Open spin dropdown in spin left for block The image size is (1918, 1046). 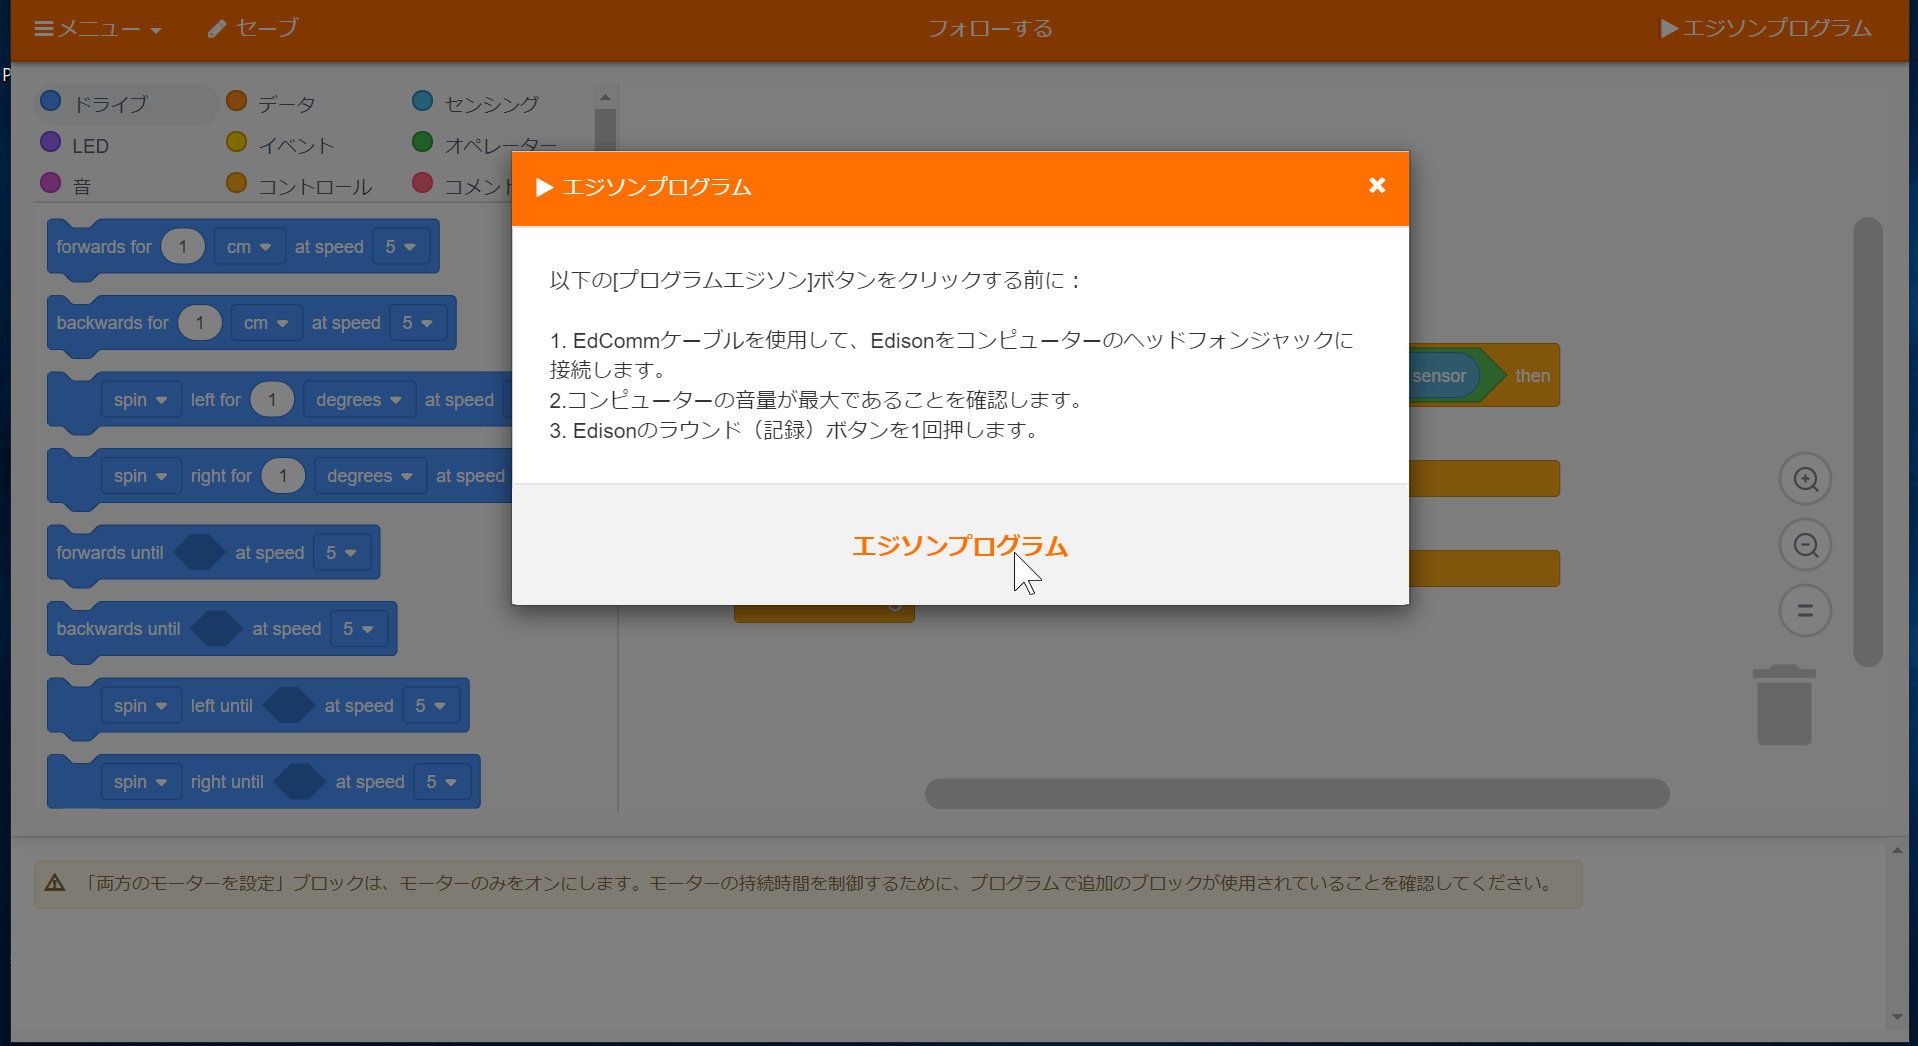[140, 400]
